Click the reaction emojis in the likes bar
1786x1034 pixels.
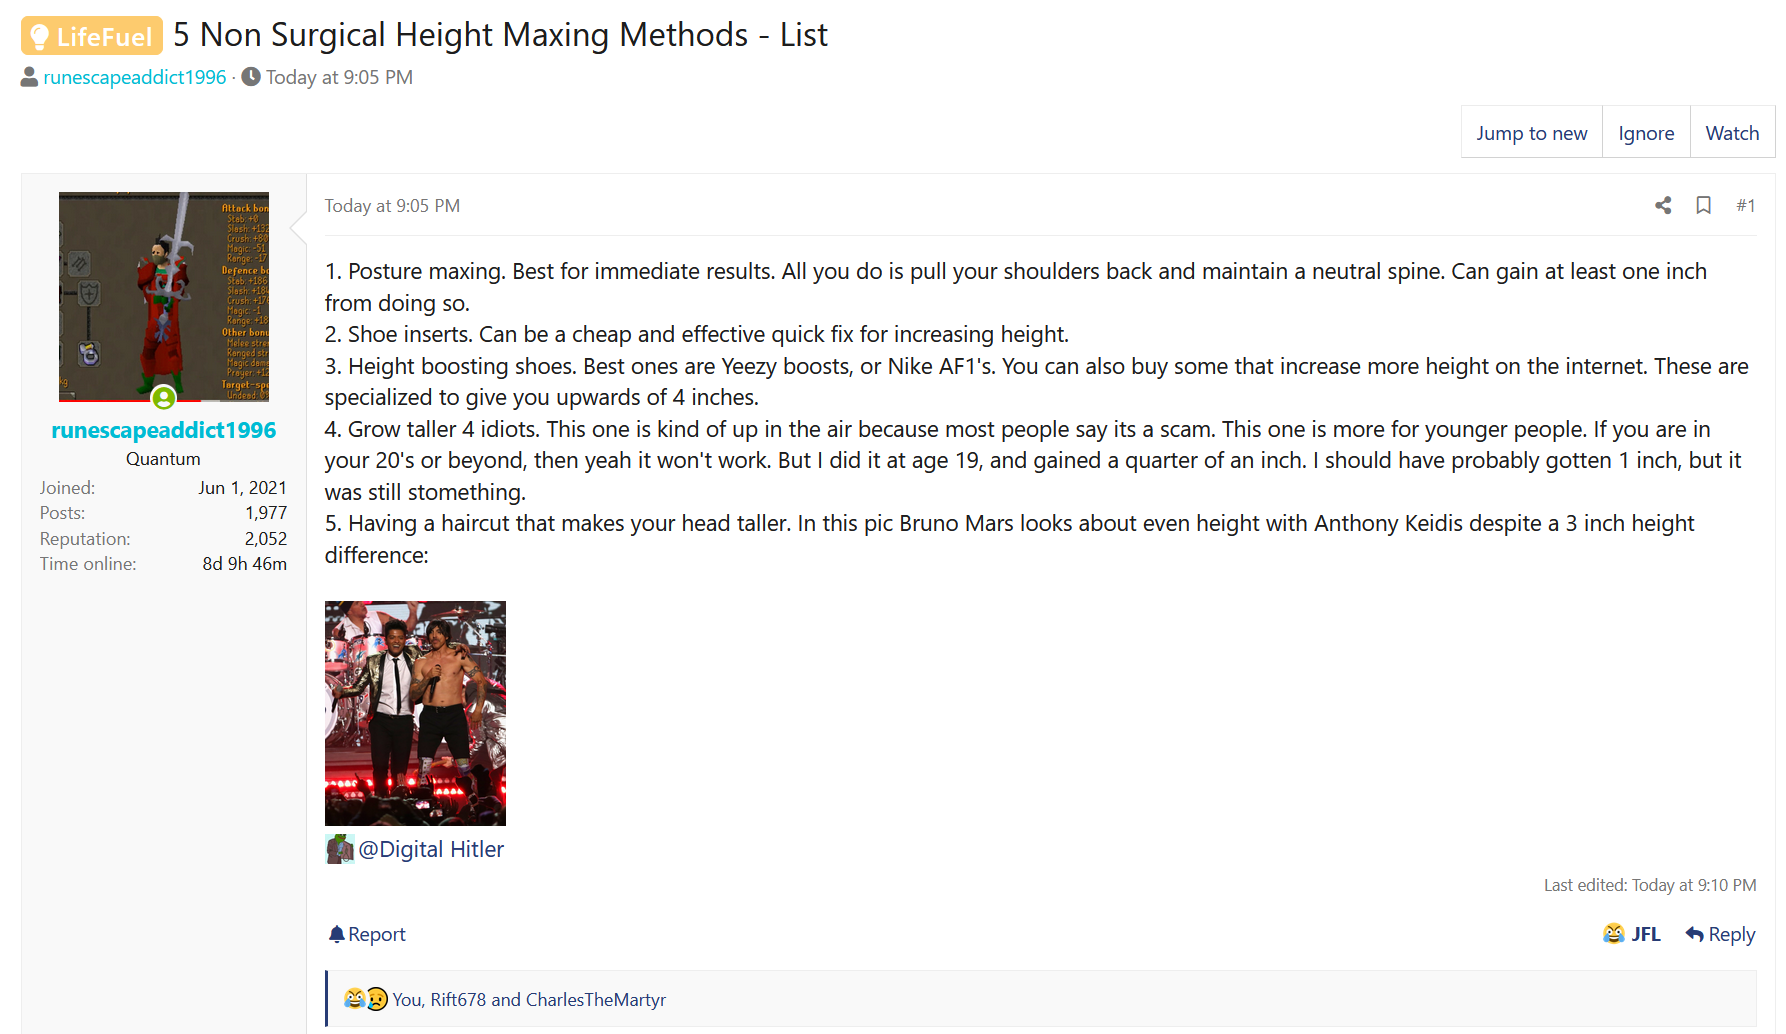tap(365, 999)
